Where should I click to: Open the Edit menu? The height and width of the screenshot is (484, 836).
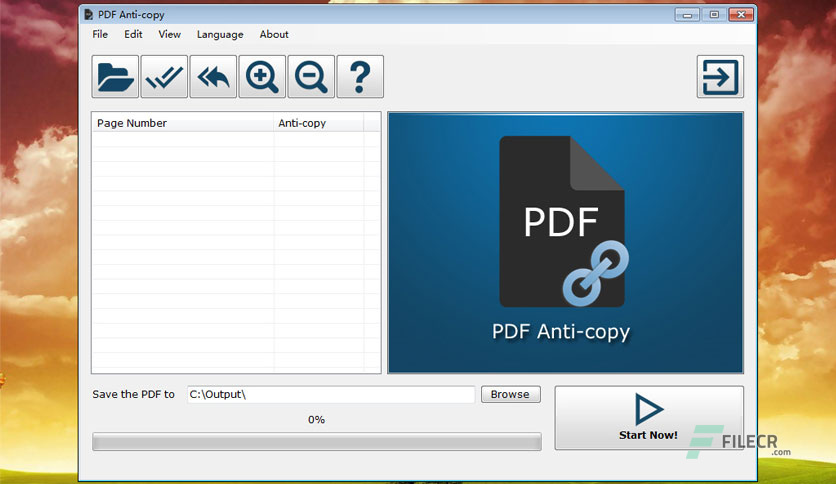[x=133, y=34]
